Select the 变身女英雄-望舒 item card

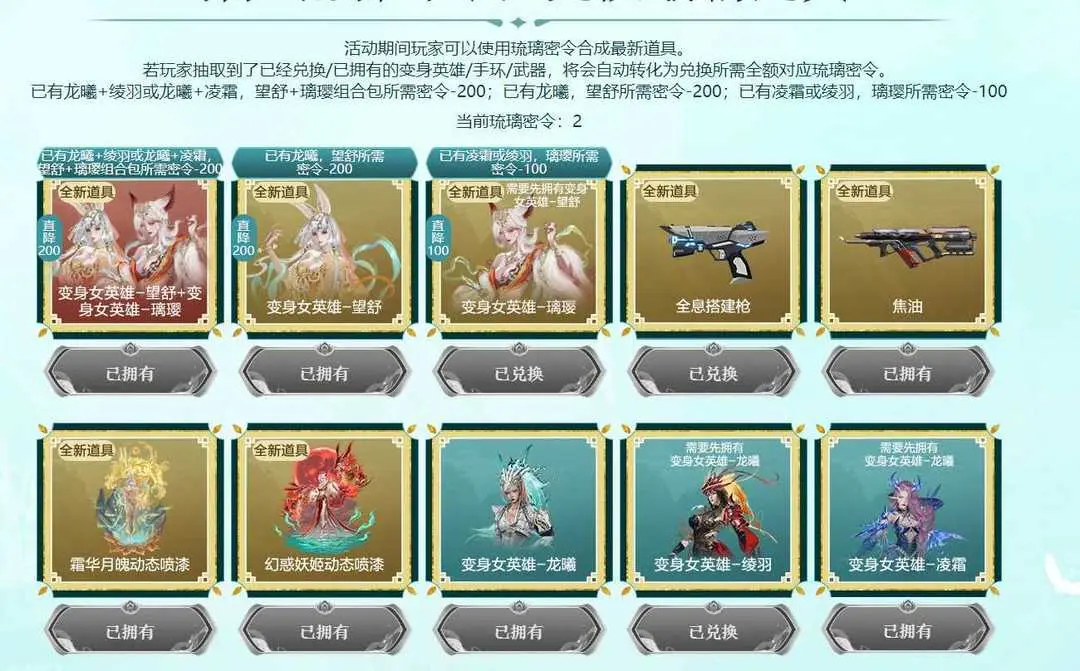pyautogui.click(x=324, y=253)
